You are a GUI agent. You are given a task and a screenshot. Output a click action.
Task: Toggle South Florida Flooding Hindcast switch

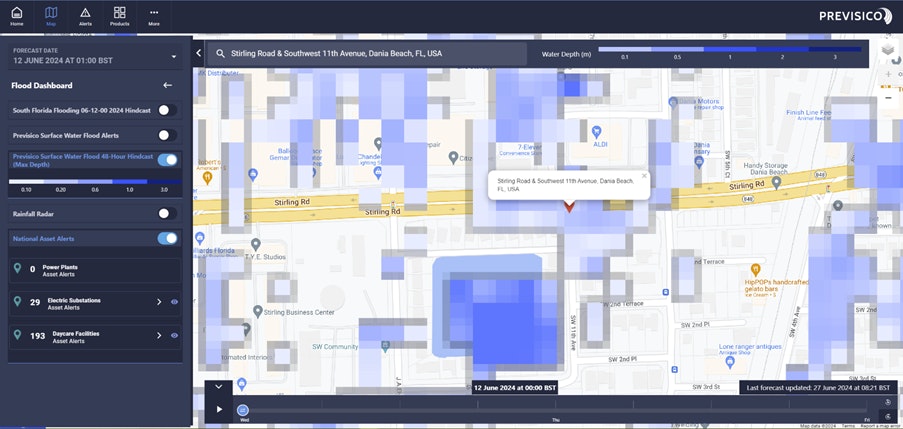click(168, 110)
